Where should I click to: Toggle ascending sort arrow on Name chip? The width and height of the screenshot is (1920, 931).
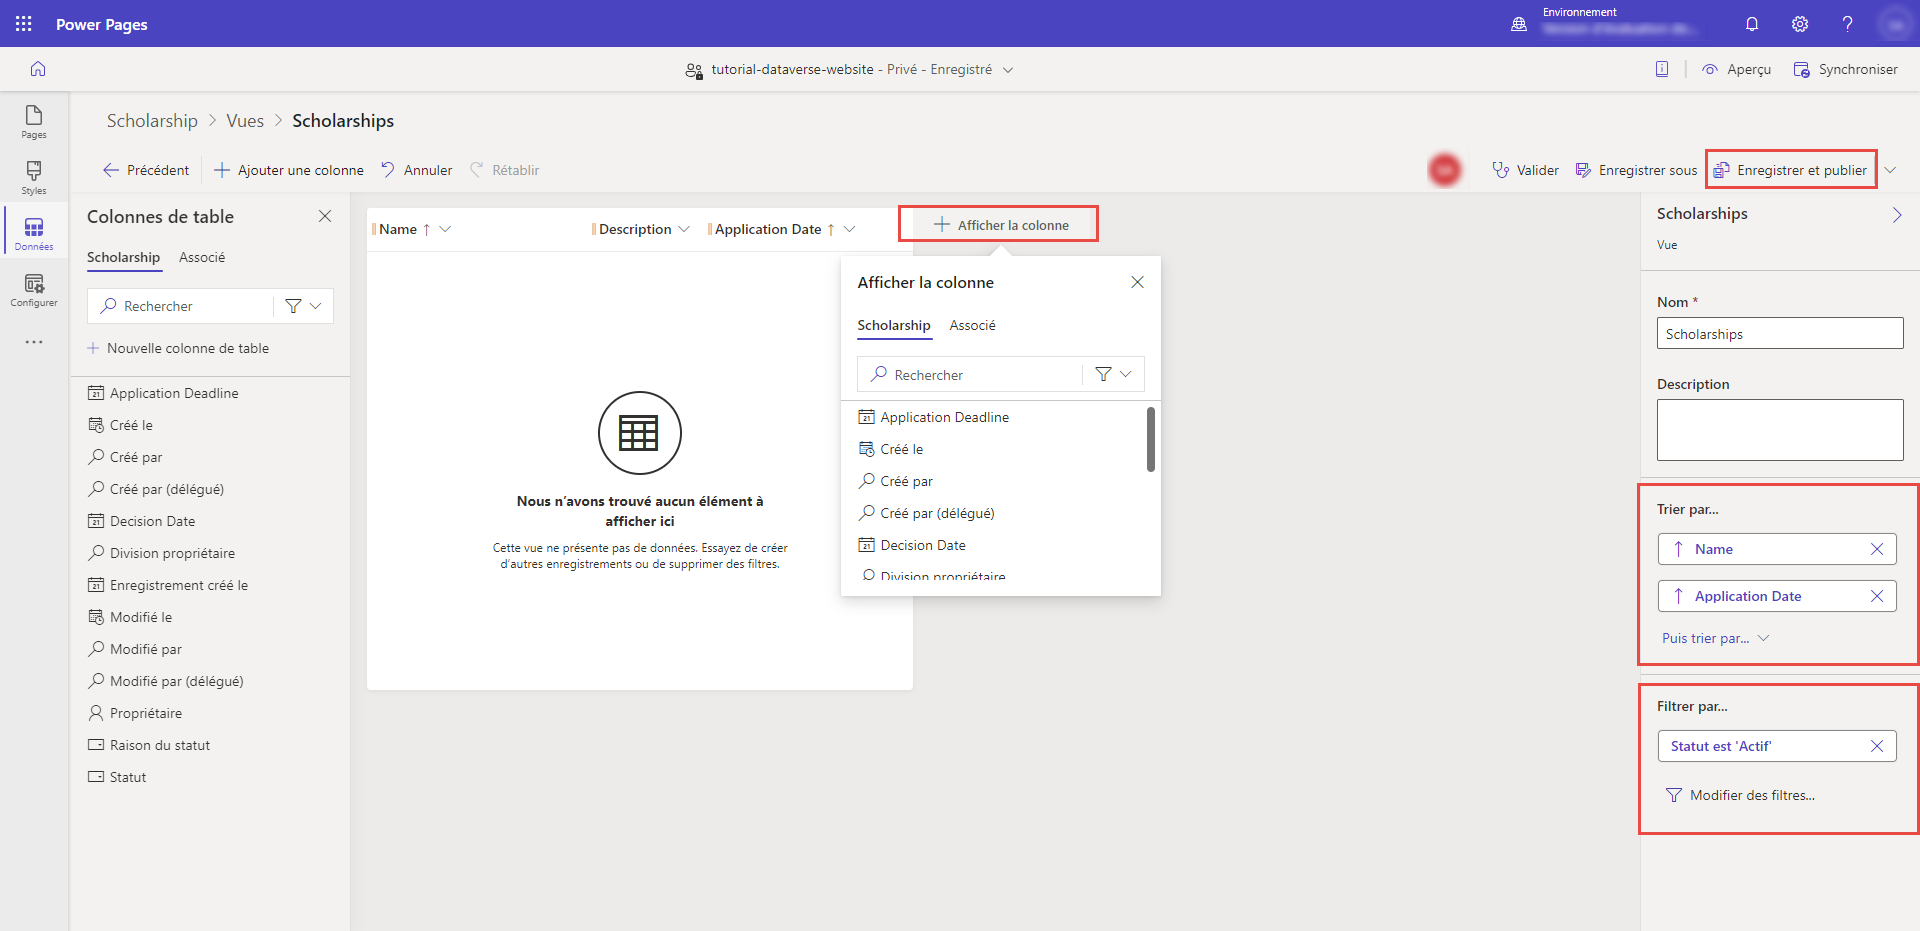(1678, 549)
